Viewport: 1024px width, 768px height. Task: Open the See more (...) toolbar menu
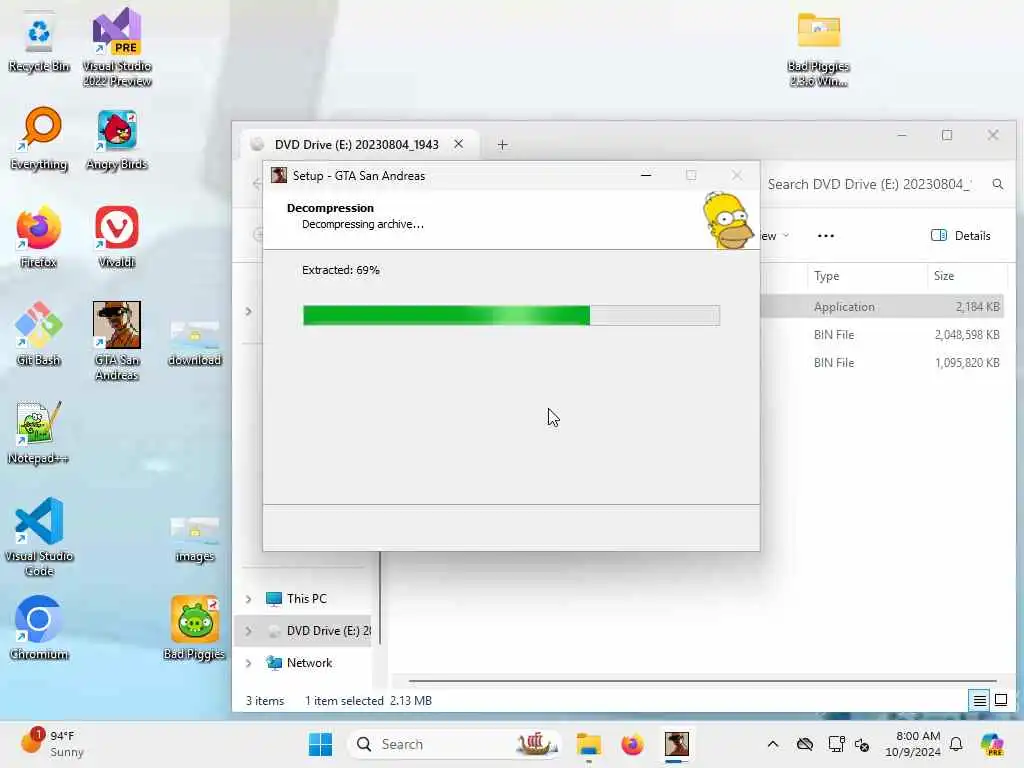pos(825,236)
